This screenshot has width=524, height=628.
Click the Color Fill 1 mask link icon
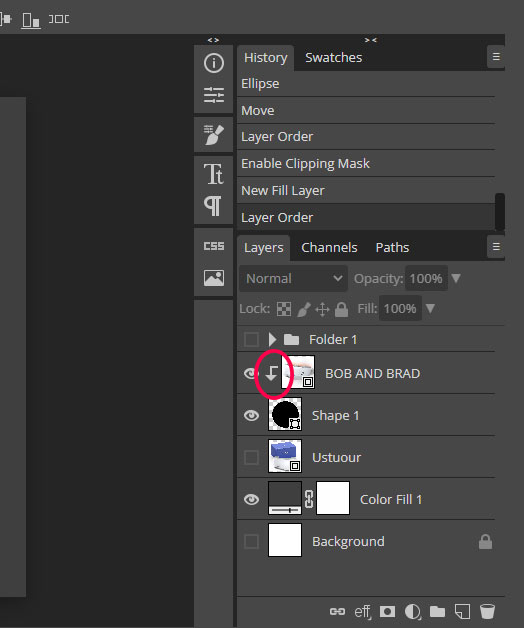[x=309, y=499]
